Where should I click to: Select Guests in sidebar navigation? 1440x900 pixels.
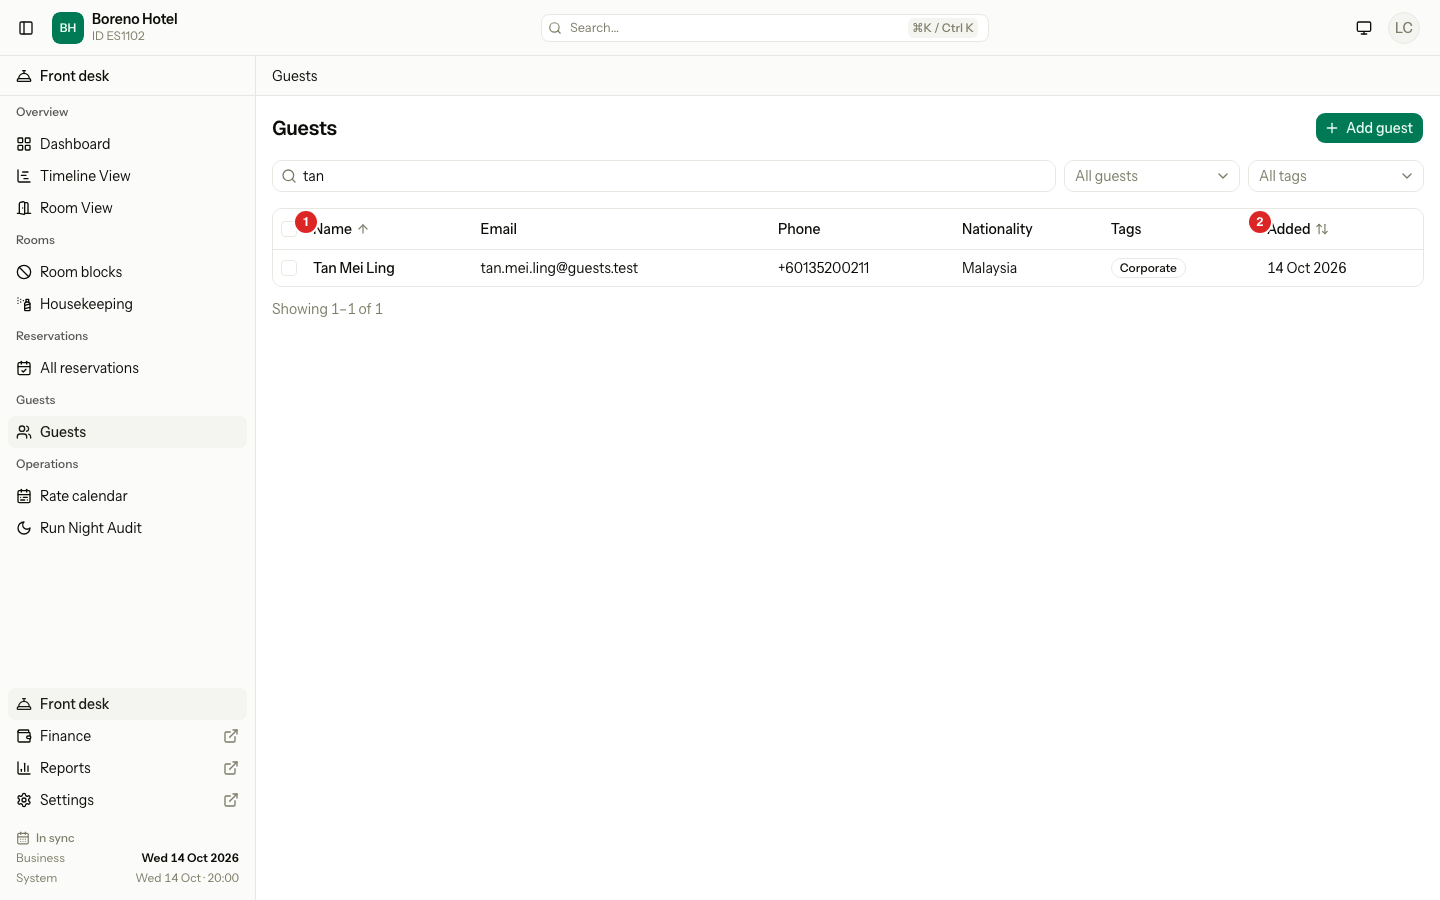[127, 432]
